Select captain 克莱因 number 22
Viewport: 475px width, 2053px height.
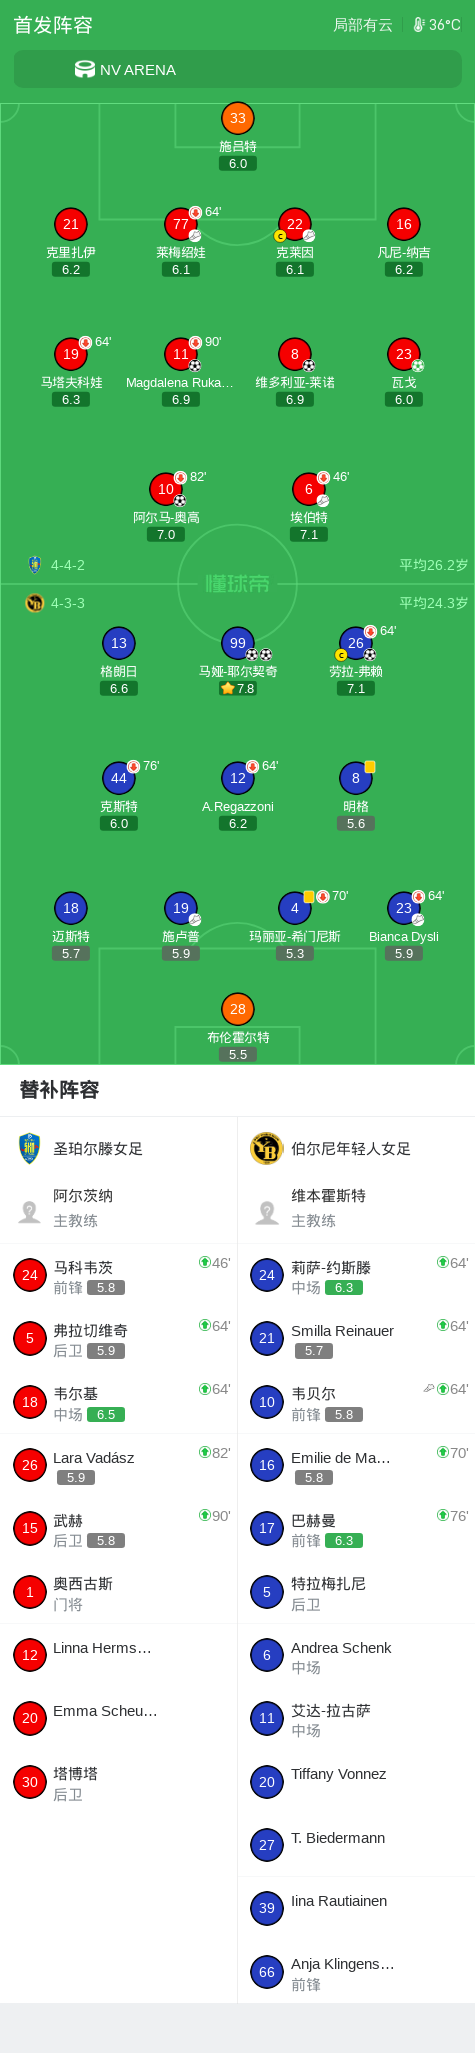pyautogui.click(x=295, y=224)
